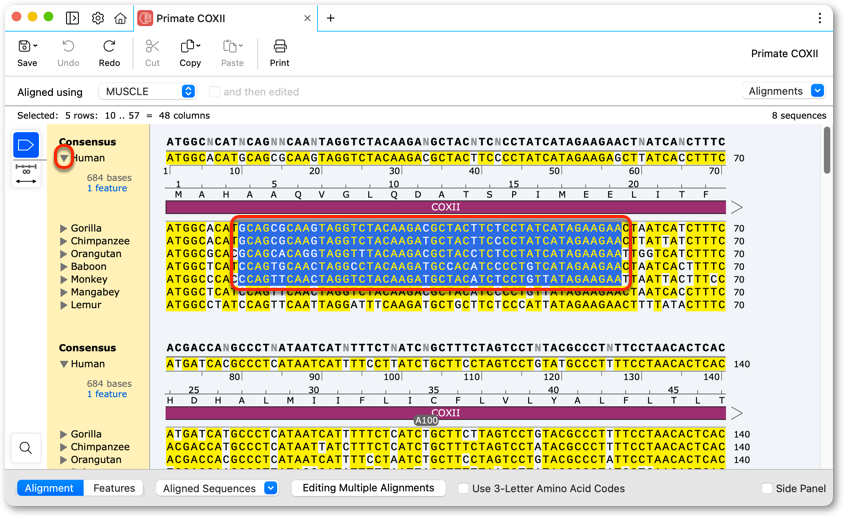The image size is (844, 517).
Task: Open the MUSCLE alignment method dropdown
Action: tap(147, 92)
